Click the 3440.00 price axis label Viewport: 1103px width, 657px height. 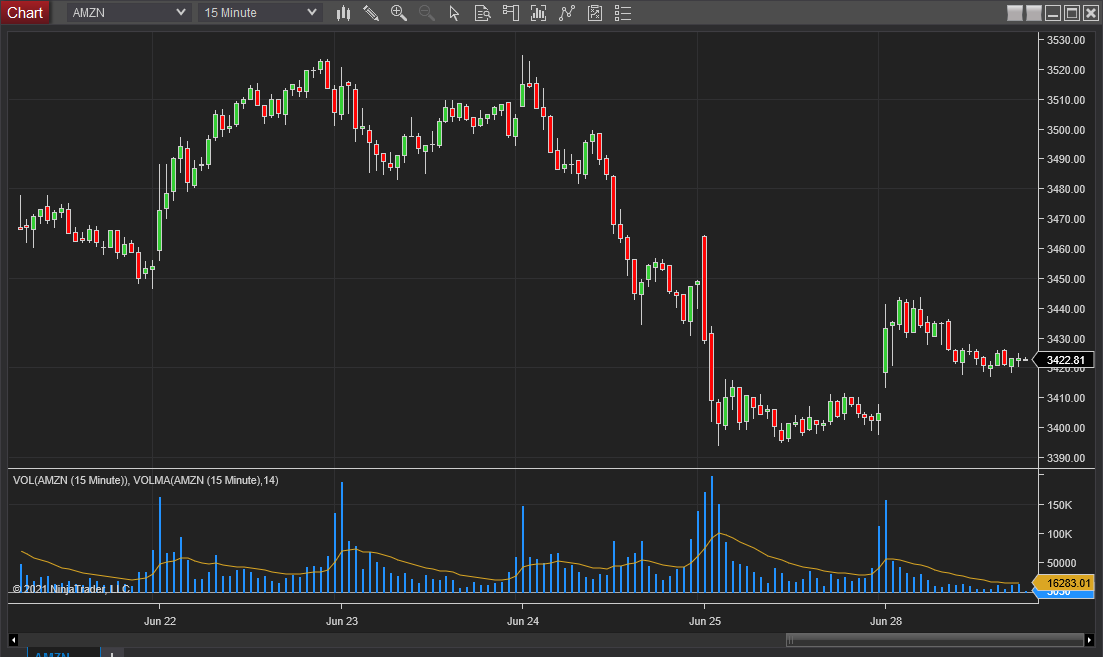(1066, 309)
